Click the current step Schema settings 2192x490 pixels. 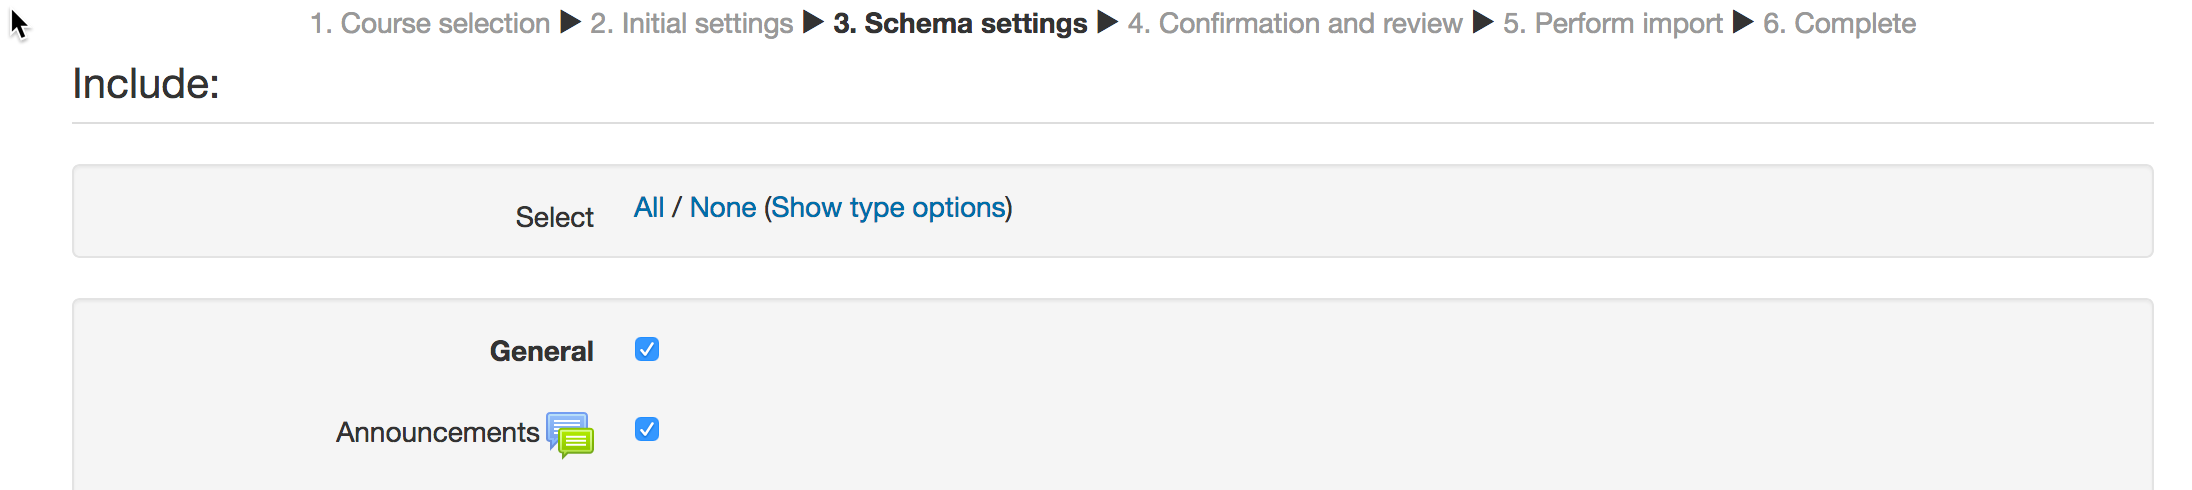[960, 23]
